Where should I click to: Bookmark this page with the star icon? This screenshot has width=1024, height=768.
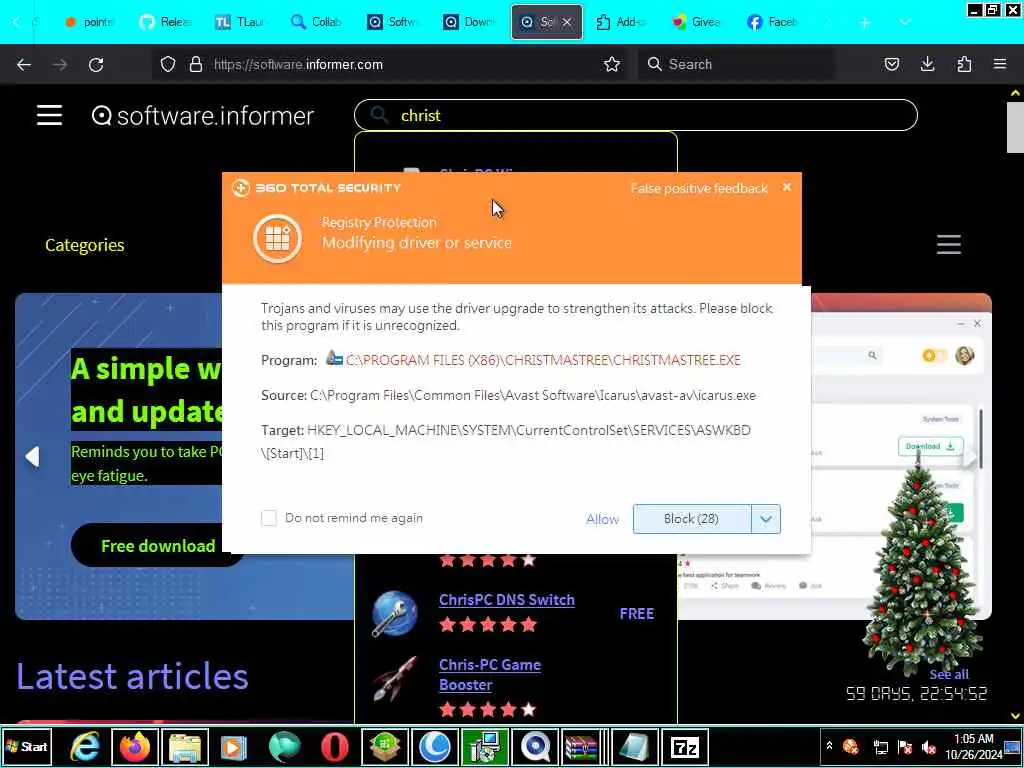(x=612, y=64)
